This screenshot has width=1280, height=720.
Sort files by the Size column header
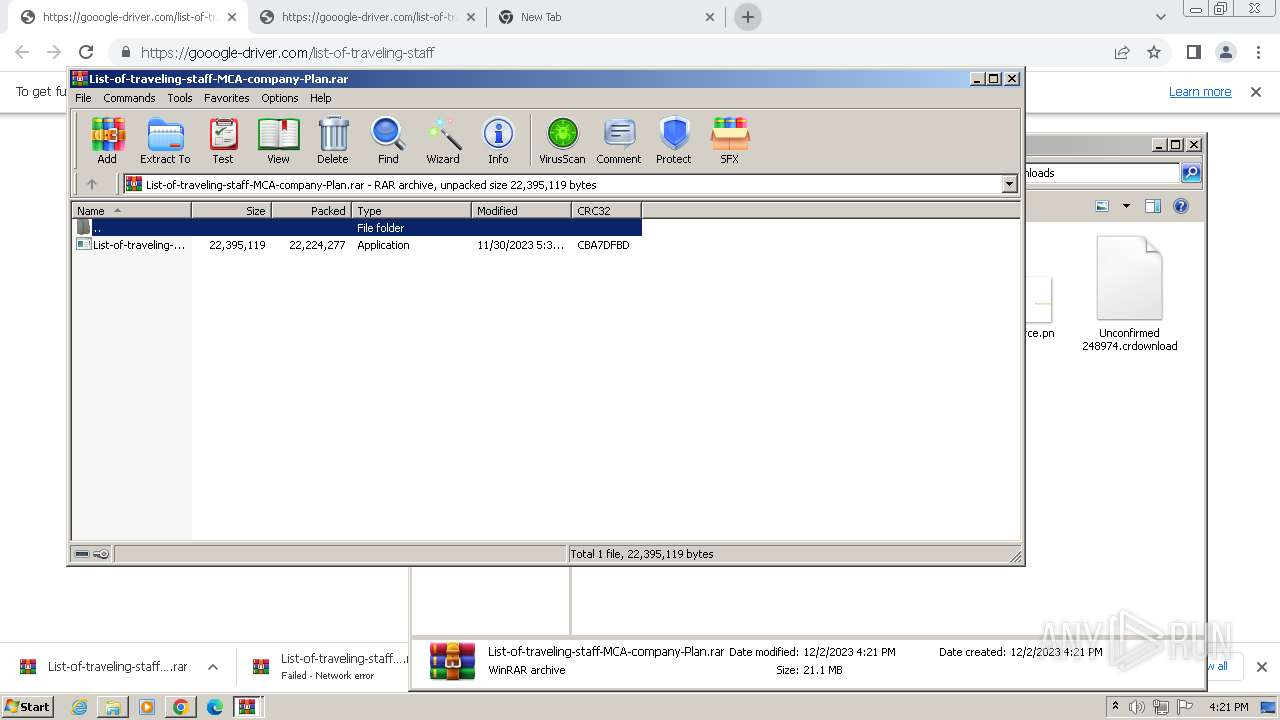click(x=231, y=211)
